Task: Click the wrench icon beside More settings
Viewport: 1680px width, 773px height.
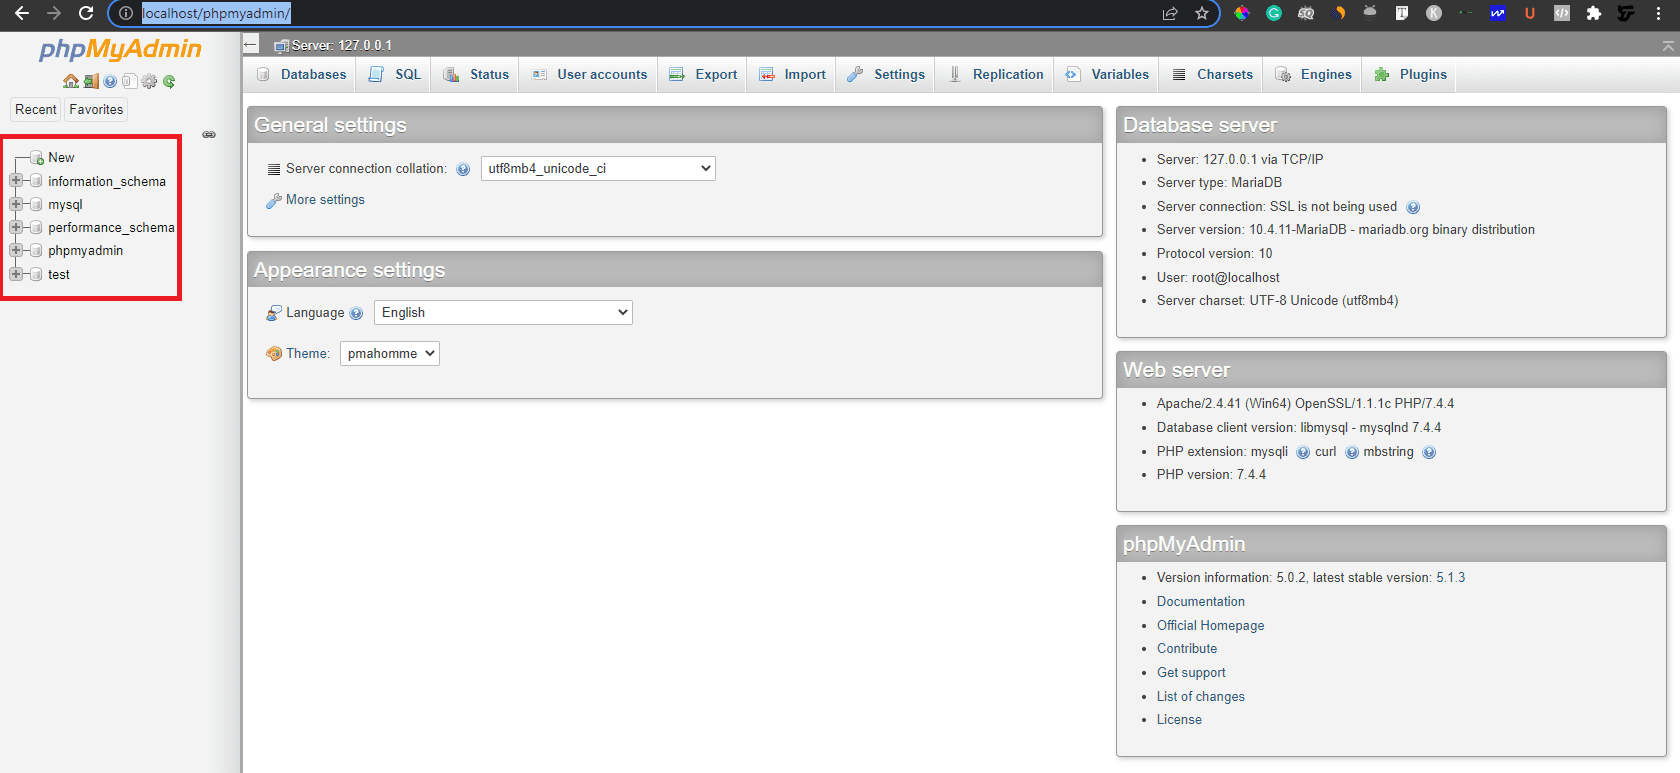Action: point(273,200)
